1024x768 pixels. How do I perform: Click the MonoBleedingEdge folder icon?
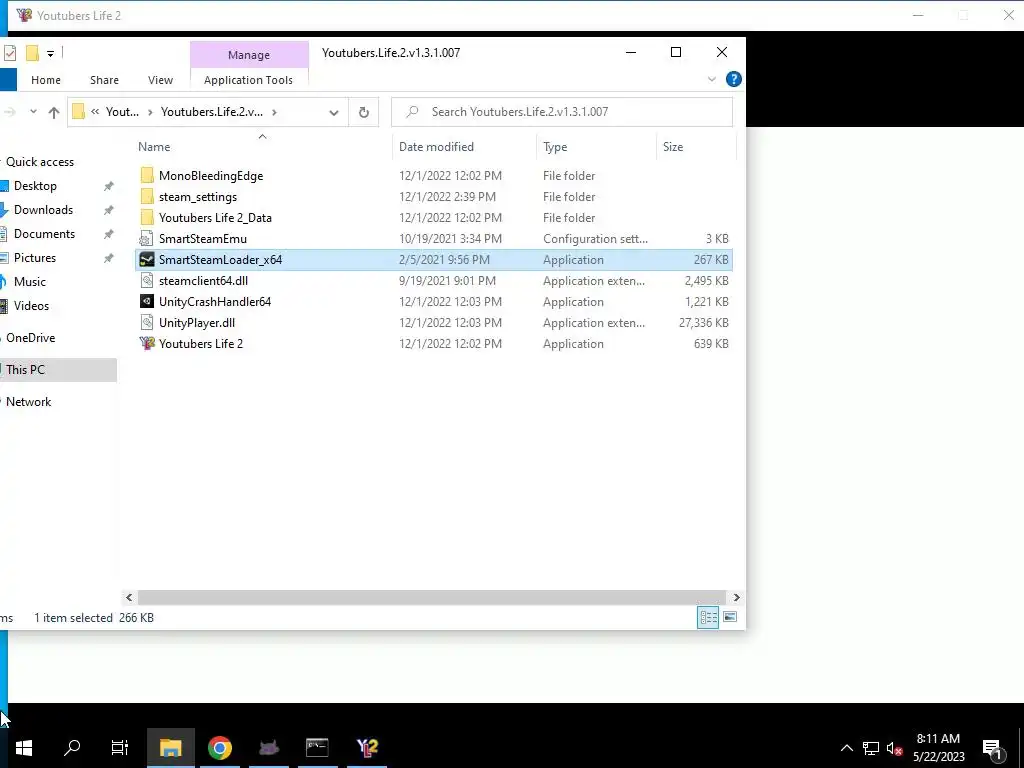pos(147,176)
